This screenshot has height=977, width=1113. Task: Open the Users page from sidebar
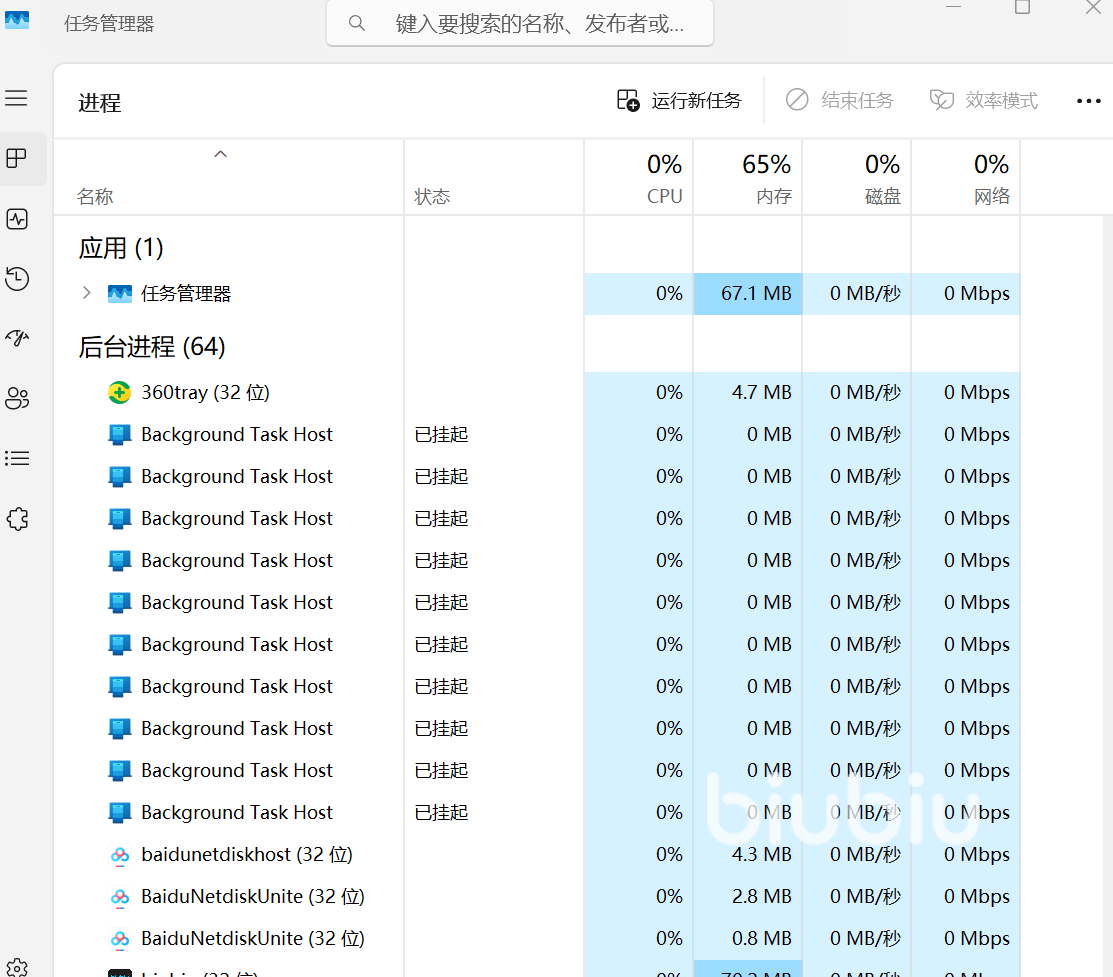(x=17, y=399)
